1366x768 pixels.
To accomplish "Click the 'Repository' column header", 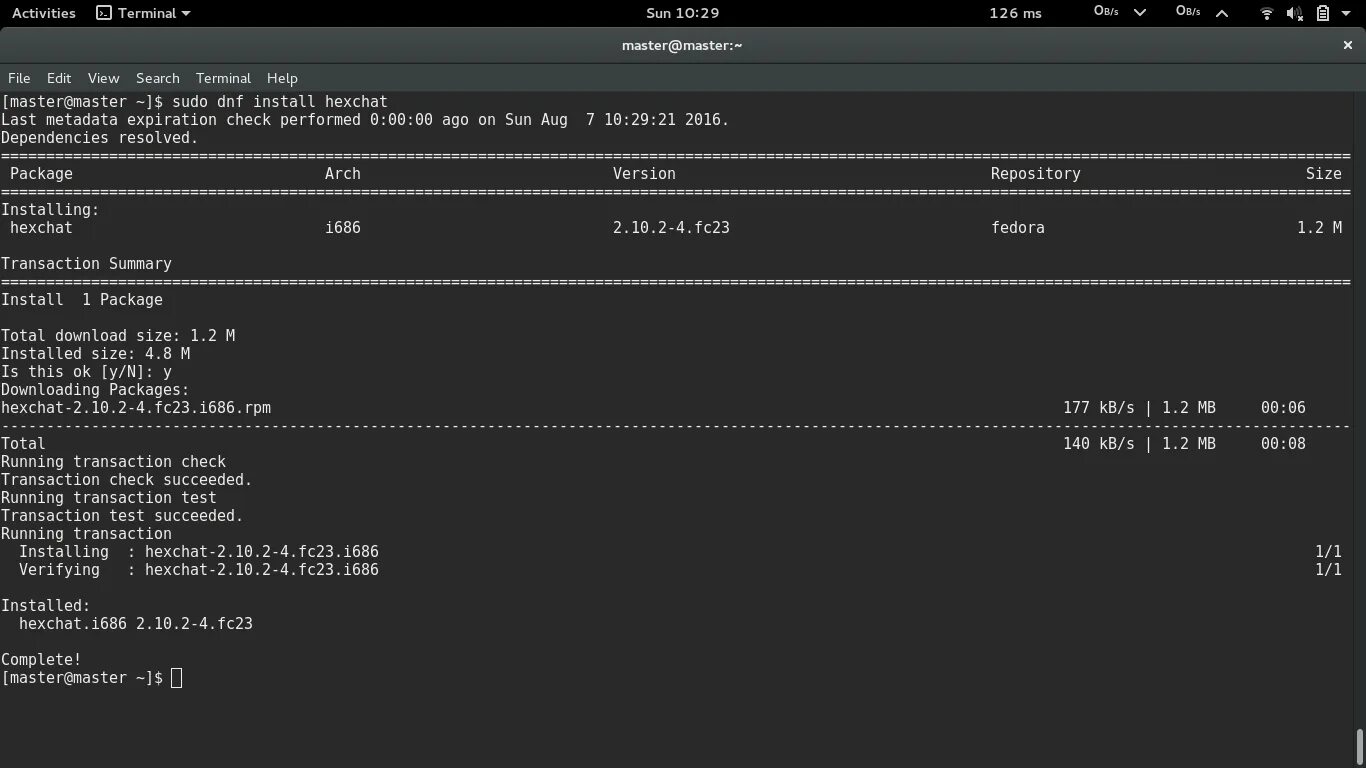I will [x=1035, y=174].
